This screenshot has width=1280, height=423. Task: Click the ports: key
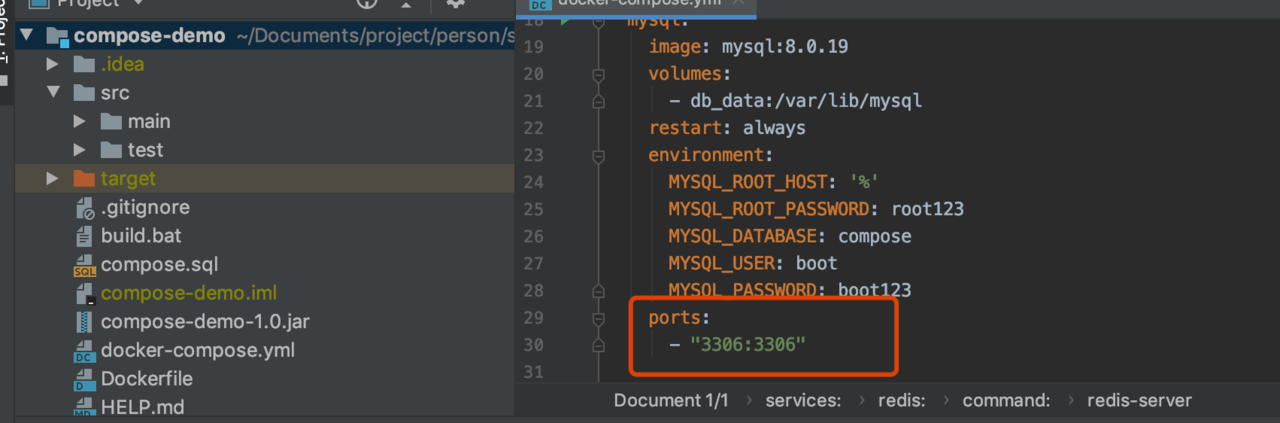point(679,317)
